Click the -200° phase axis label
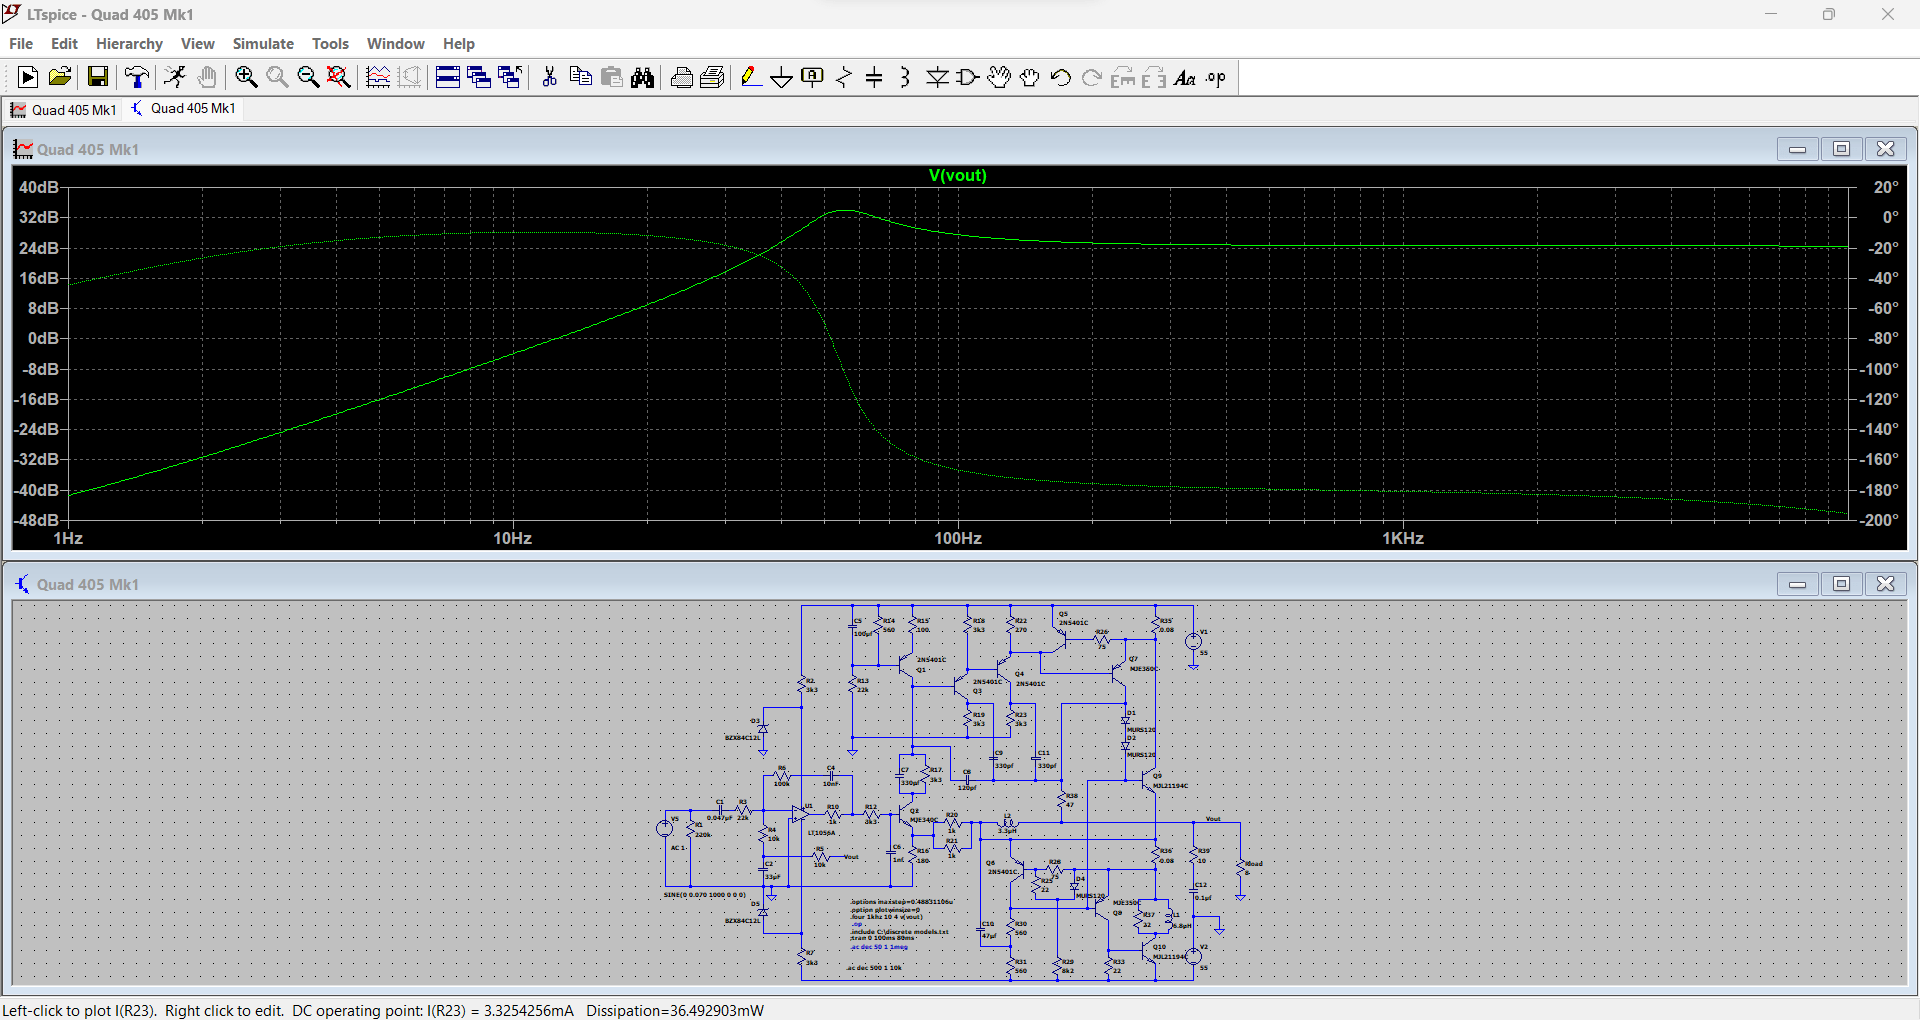Screen dimensions: 1920x1020 coord(1878,520)
